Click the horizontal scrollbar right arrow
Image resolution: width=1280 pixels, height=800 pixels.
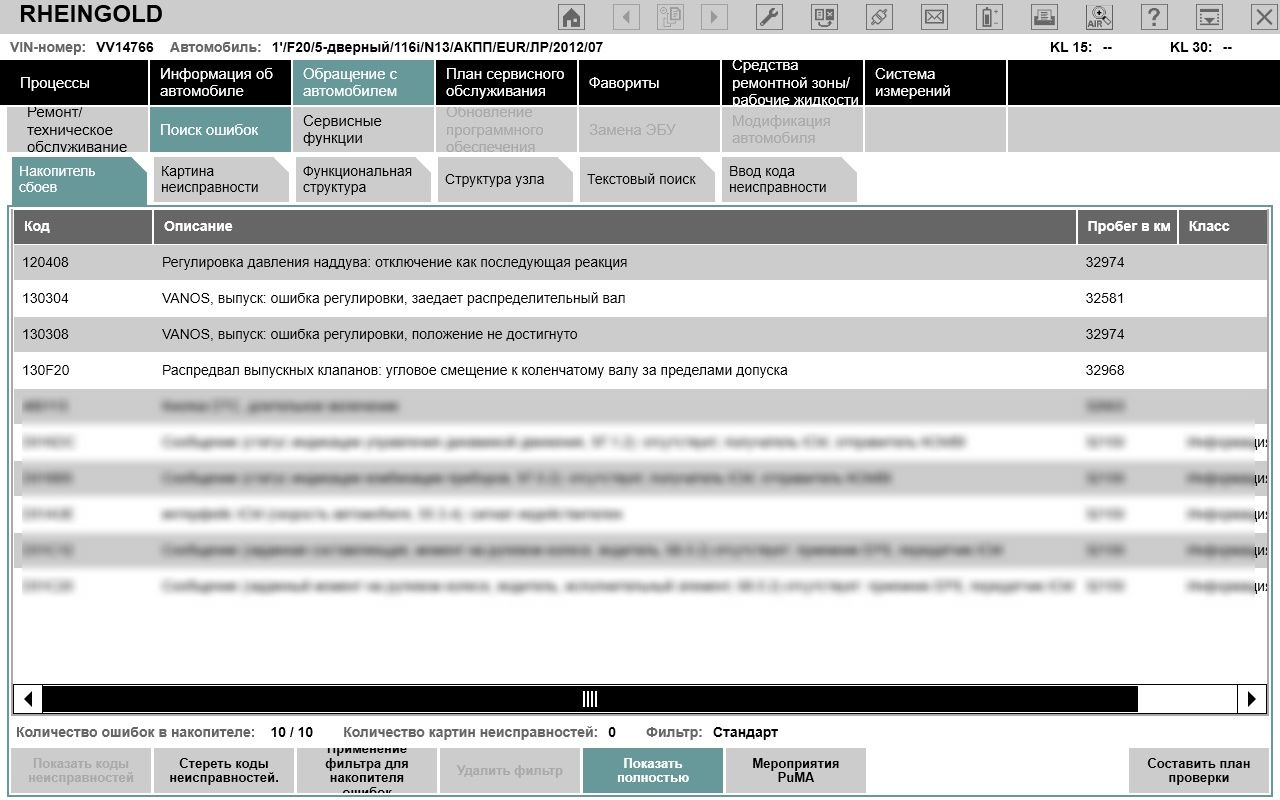1252,699
